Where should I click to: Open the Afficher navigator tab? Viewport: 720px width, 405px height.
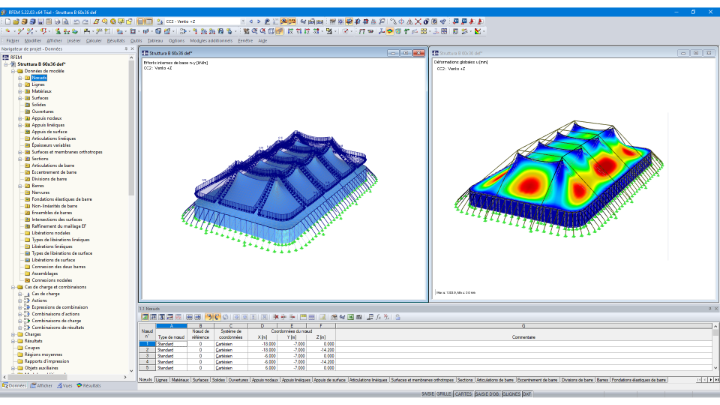pyautogui.click(x=41, y=386)
